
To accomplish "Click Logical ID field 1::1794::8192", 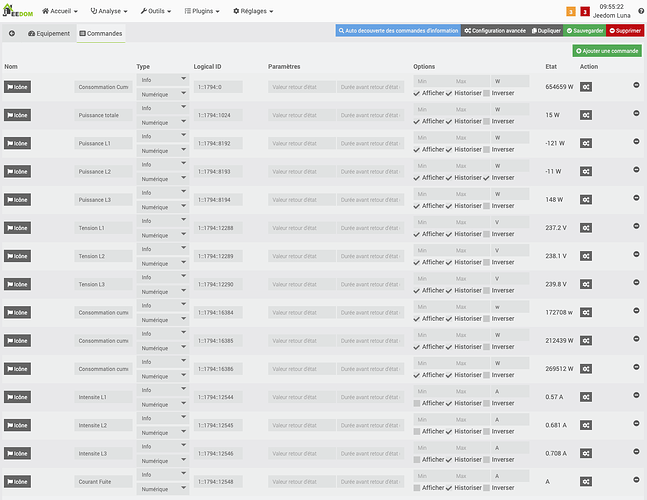I will pos(218,143).
